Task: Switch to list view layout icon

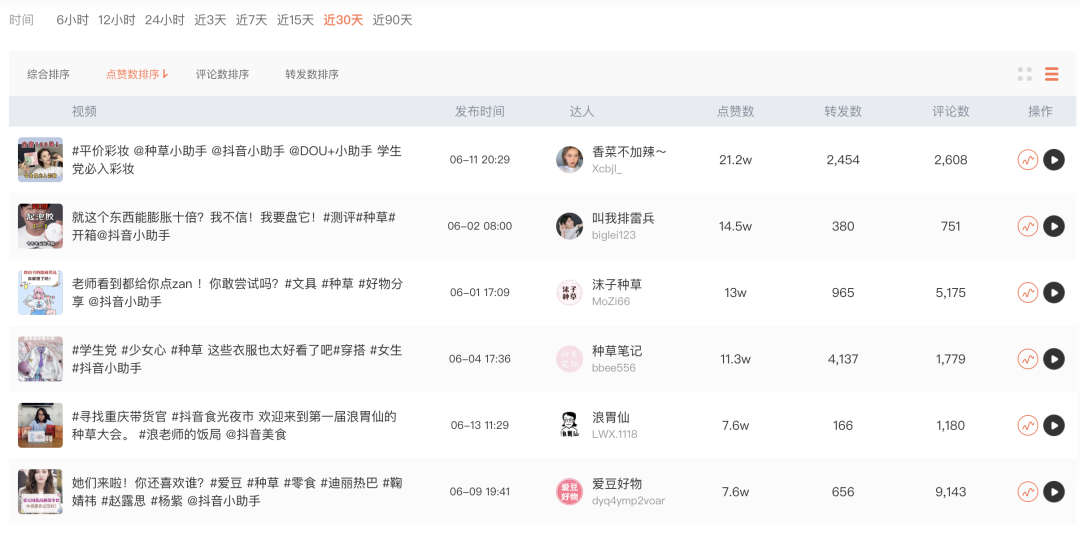Action: pos(1051,74)
